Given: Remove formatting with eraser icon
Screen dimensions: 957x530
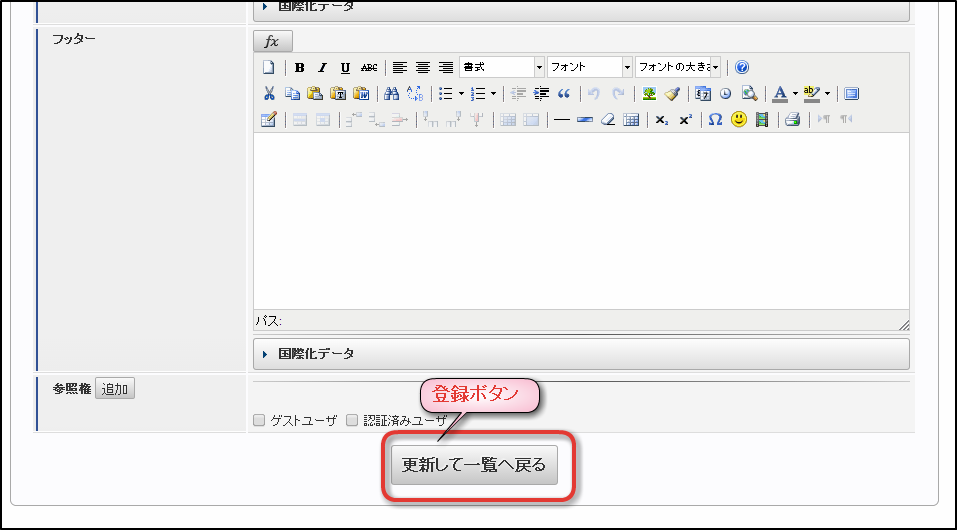Looking at the screenshot, I should [x=608, y=120].
